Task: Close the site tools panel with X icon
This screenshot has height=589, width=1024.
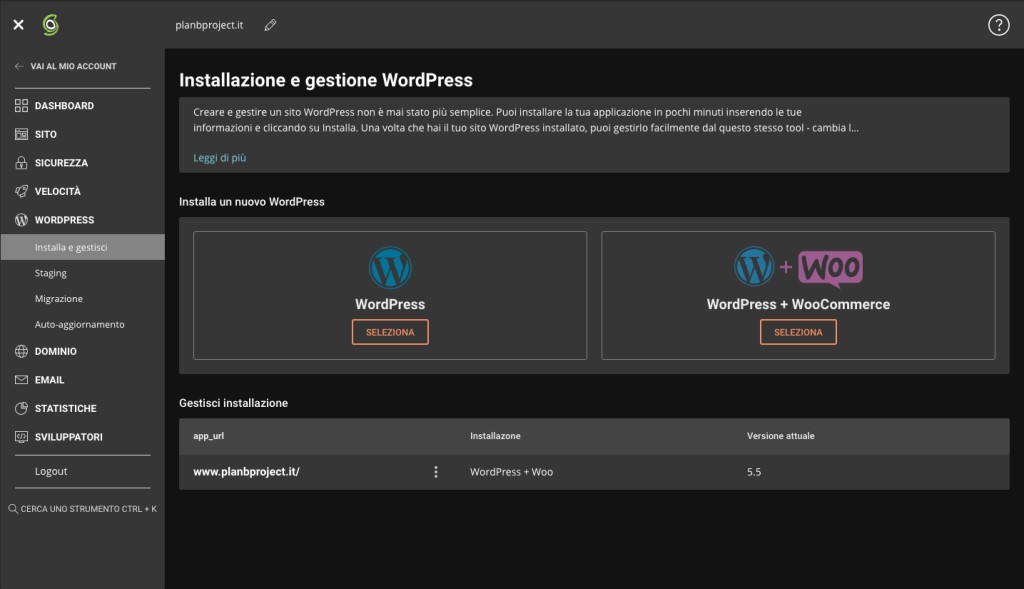Action: point(18,25)
